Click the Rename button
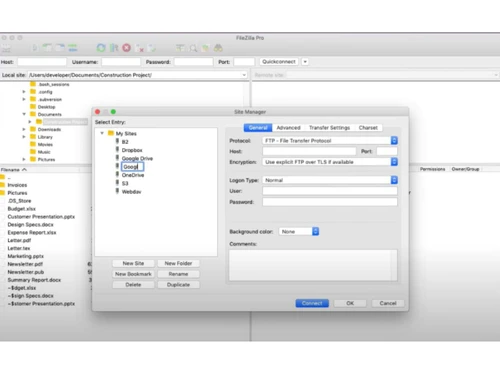The image size is (500, 375). 178,274
